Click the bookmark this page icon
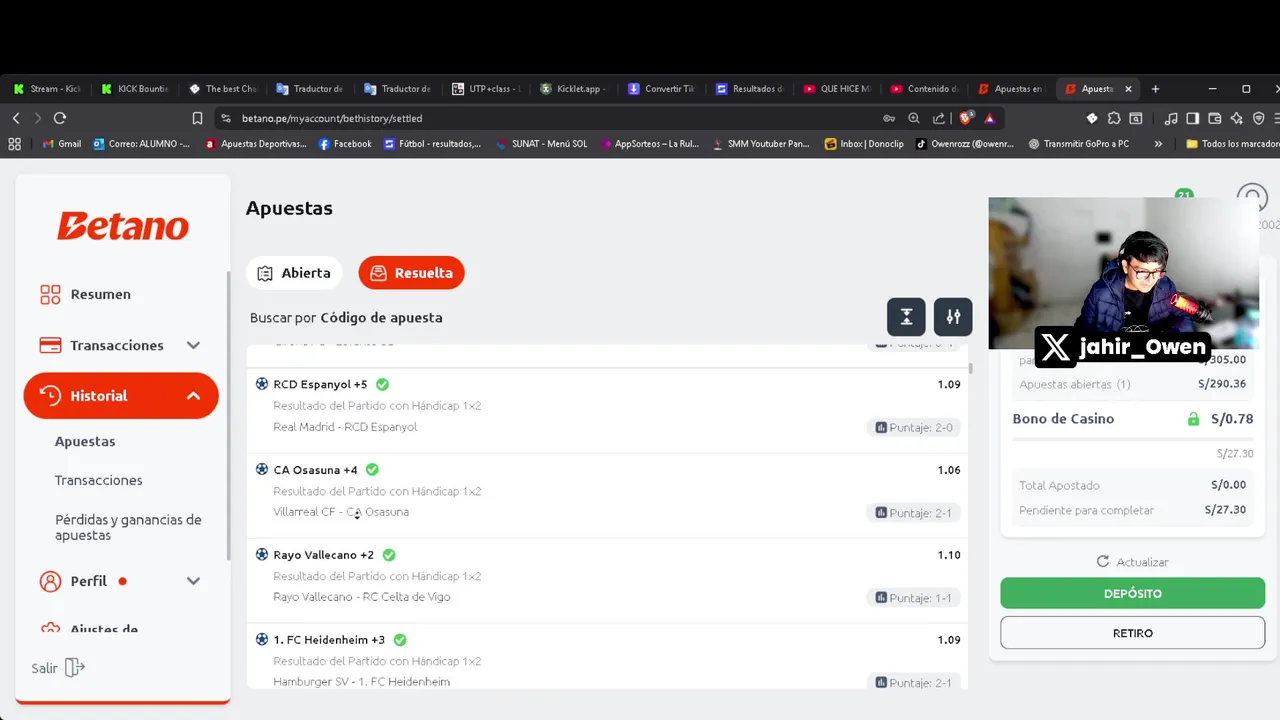 tap(197, 118)
